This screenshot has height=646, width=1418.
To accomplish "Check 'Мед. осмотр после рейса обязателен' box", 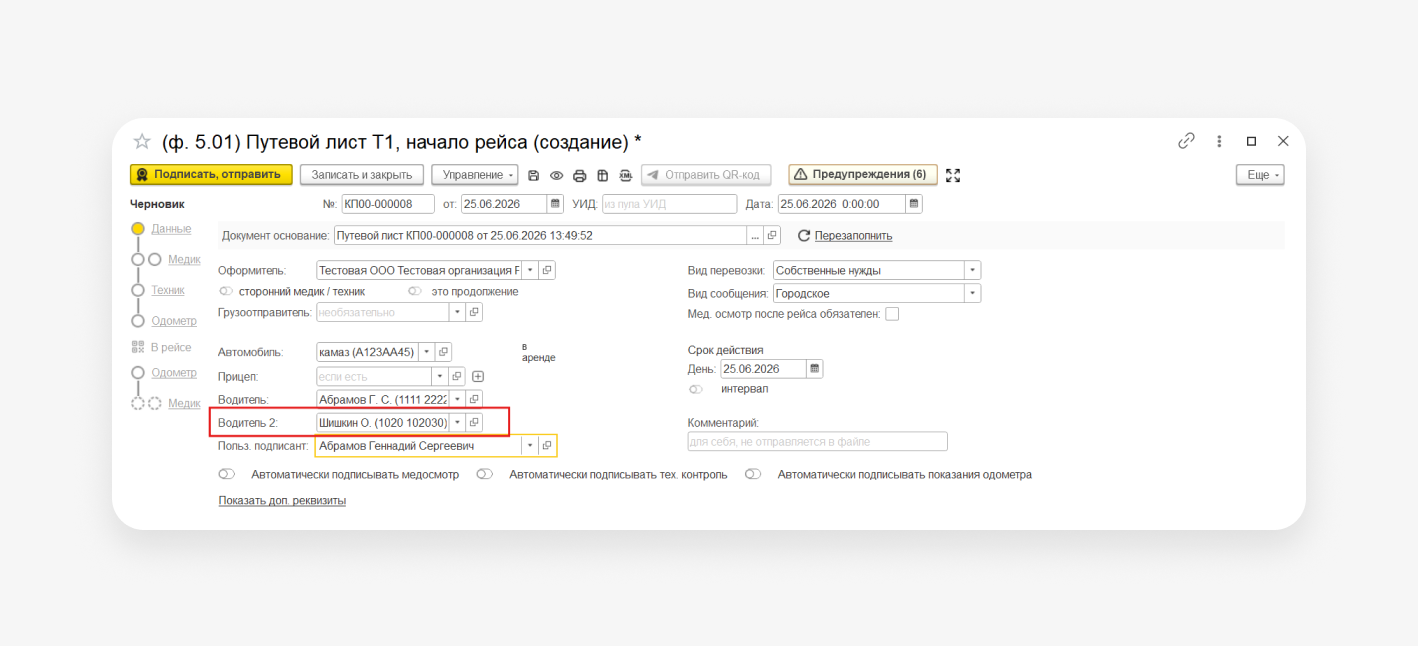I will (x=892, y=314).
